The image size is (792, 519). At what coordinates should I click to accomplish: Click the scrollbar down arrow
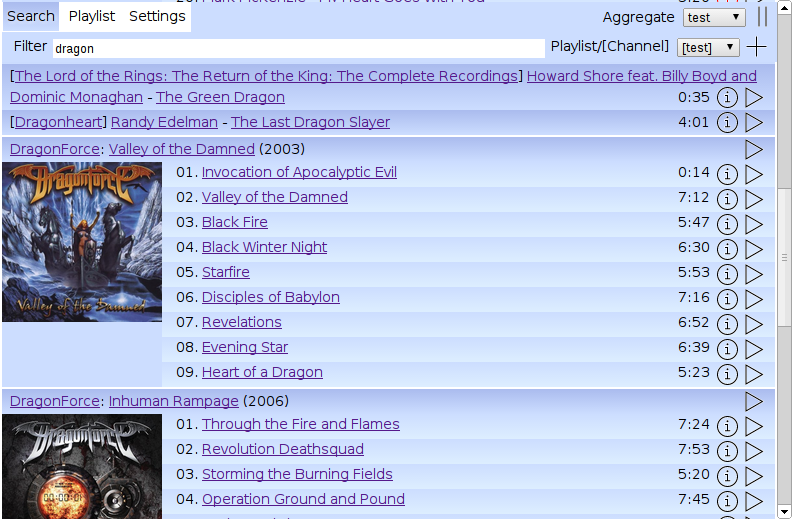784,511
